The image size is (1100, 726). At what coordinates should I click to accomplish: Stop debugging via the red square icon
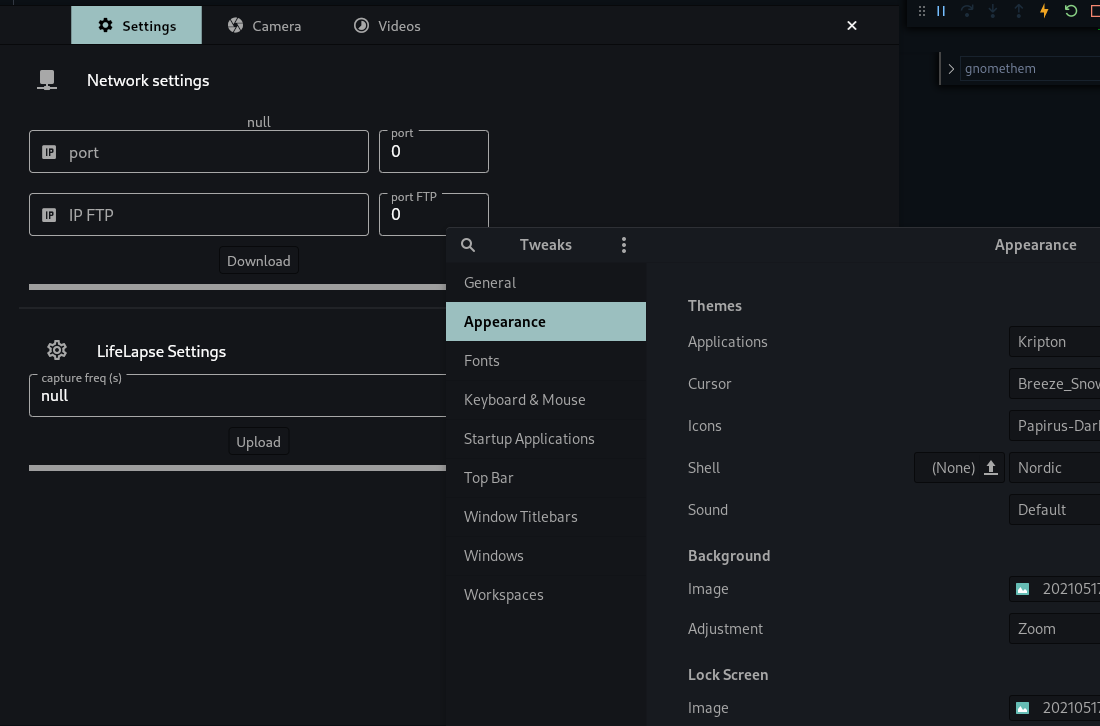click(1094, 11)
